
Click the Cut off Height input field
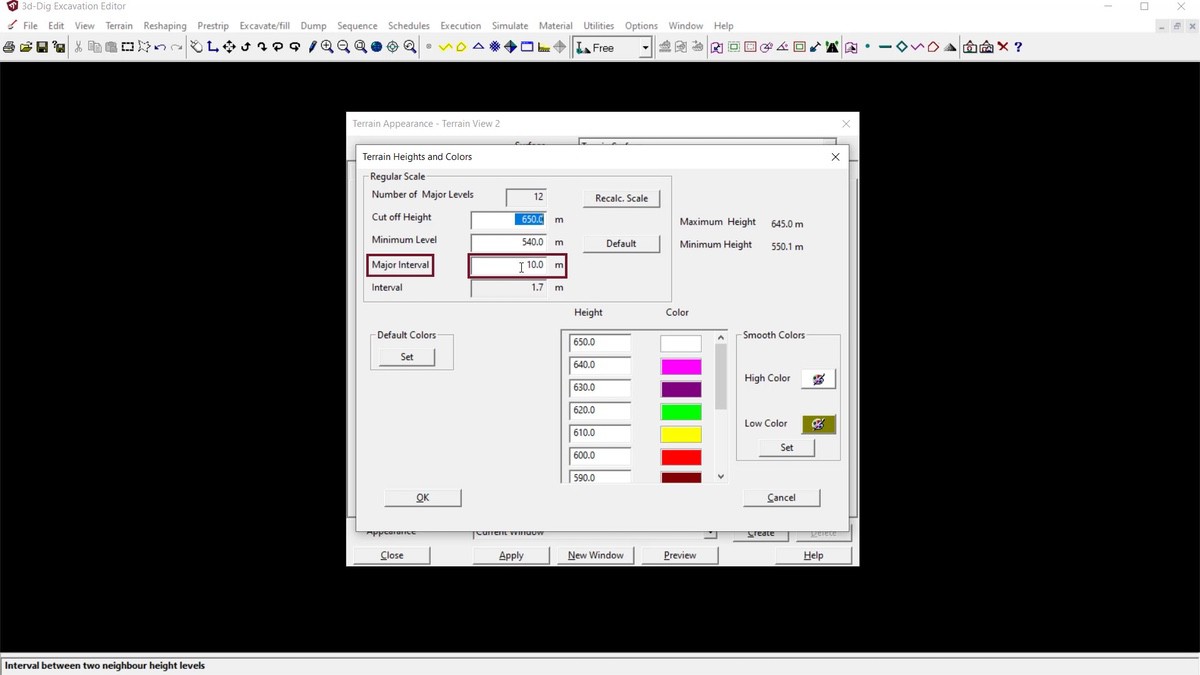(509, 220)
